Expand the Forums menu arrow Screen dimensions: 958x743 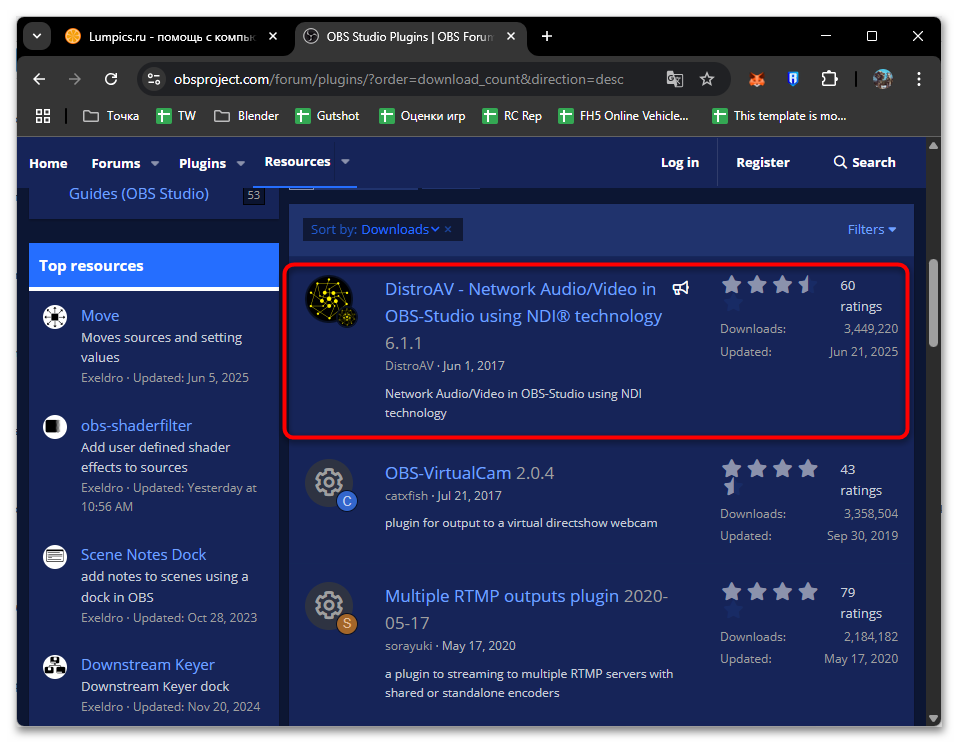pyautogui.click(x=155, y=163)
